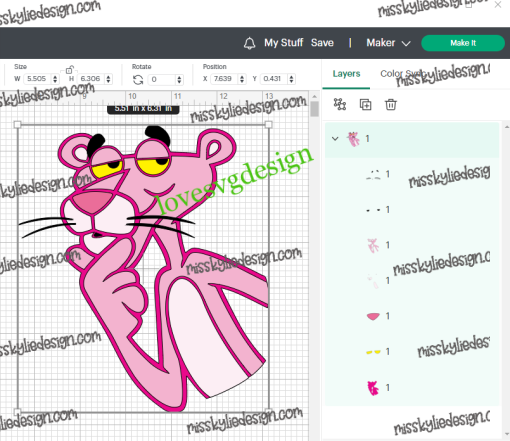Click the layers panel scroll up arrow
Image resolution: width=510 pixels, height=441 pixels.
pyautogui.click(x=507, y=127)
